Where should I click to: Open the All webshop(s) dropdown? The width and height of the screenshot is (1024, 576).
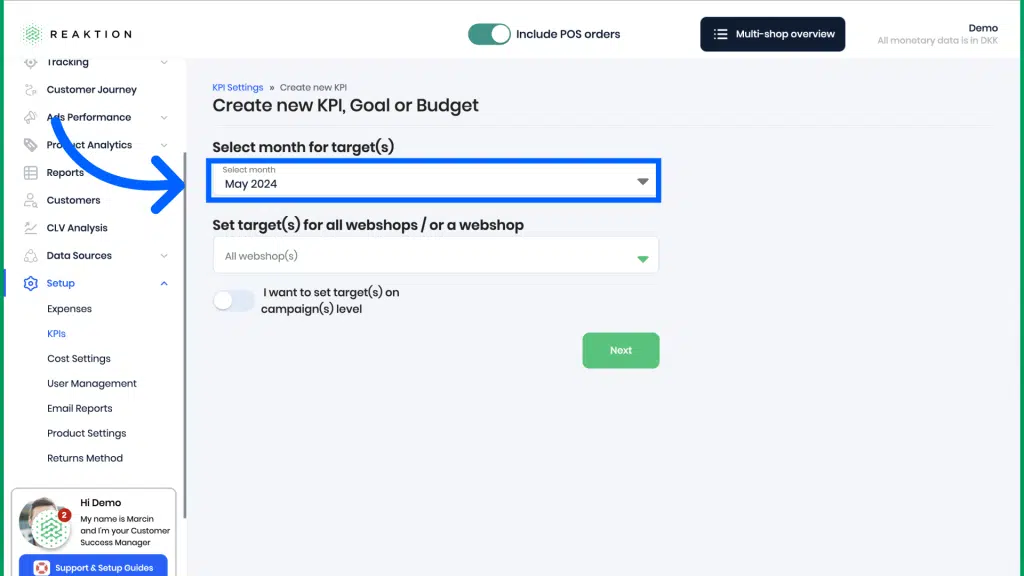coord(436,255)
